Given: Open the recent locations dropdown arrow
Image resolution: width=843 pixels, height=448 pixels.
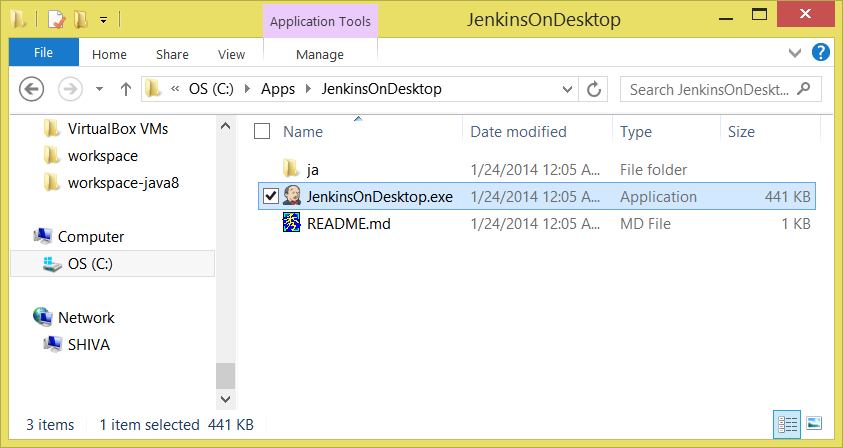Looking at the screenshot, I should pos(99,89).
